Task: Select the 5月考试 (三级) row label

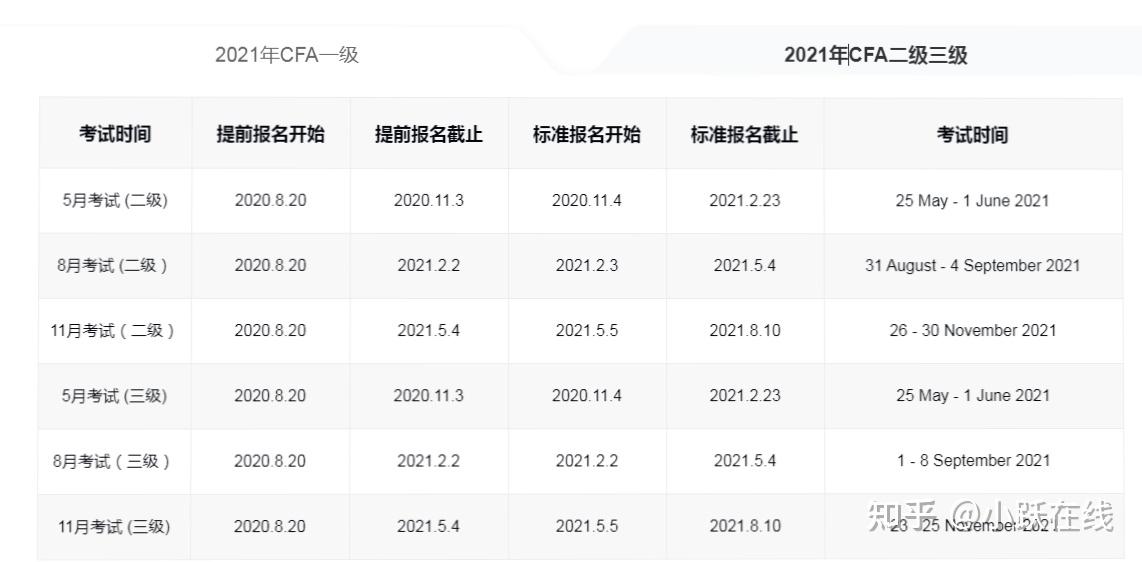Action: [115, 396]
